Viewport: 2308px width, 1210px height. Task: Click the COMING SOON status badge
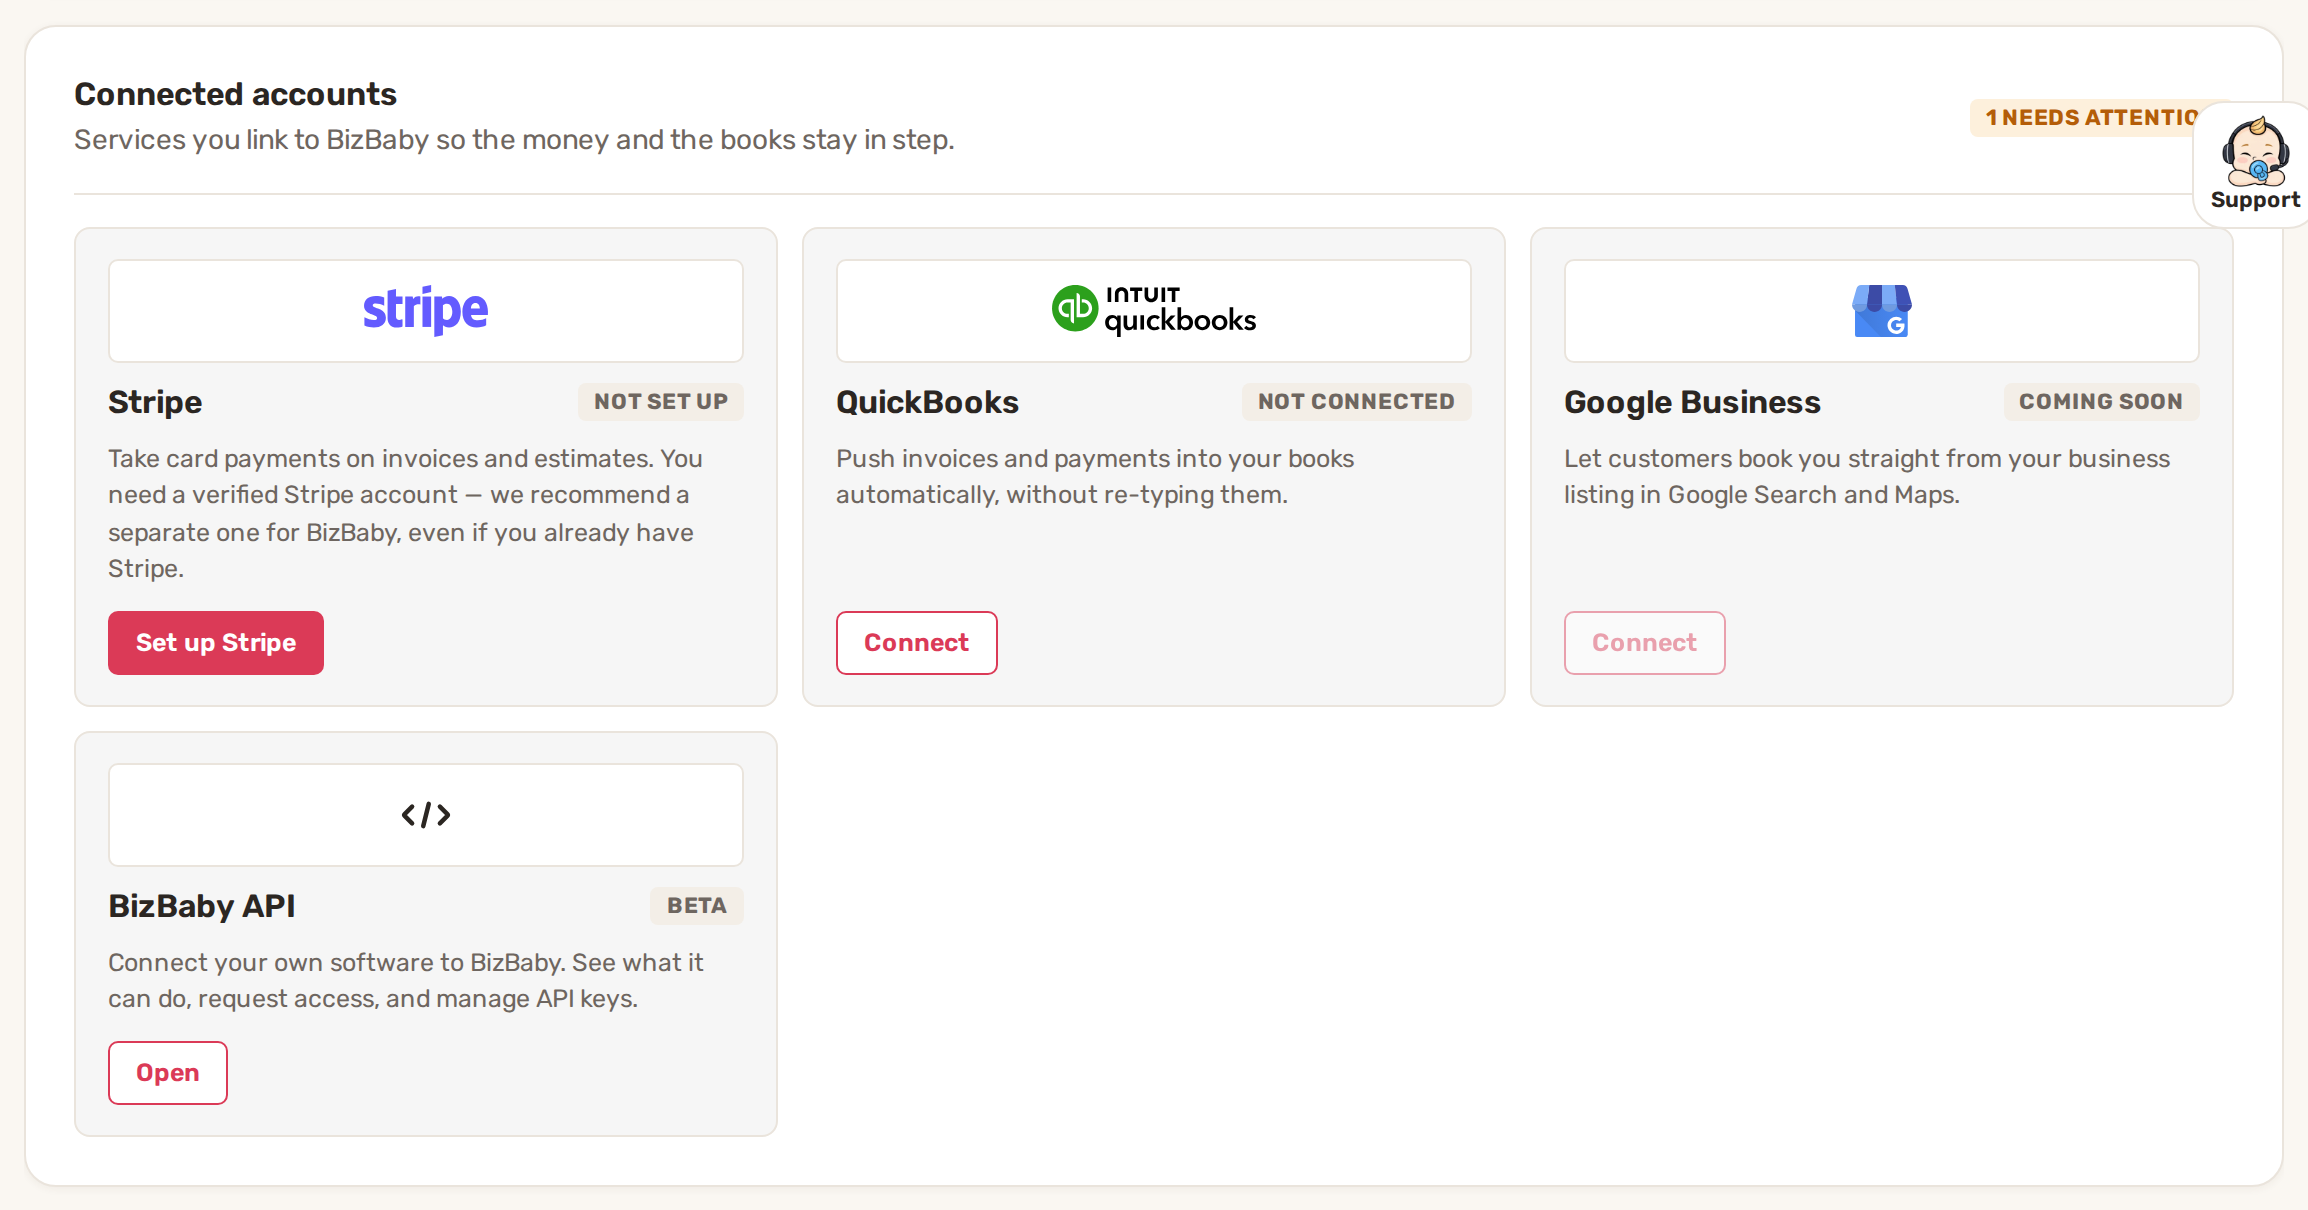pyautogui.click(x=2101, y=402)
